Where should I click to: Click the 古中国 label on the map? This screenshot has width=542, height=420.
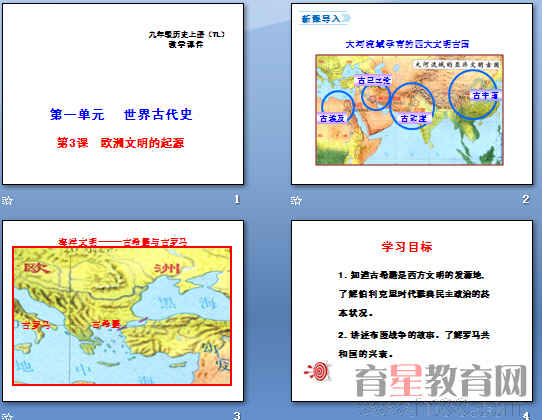click(x=485, y=95)
